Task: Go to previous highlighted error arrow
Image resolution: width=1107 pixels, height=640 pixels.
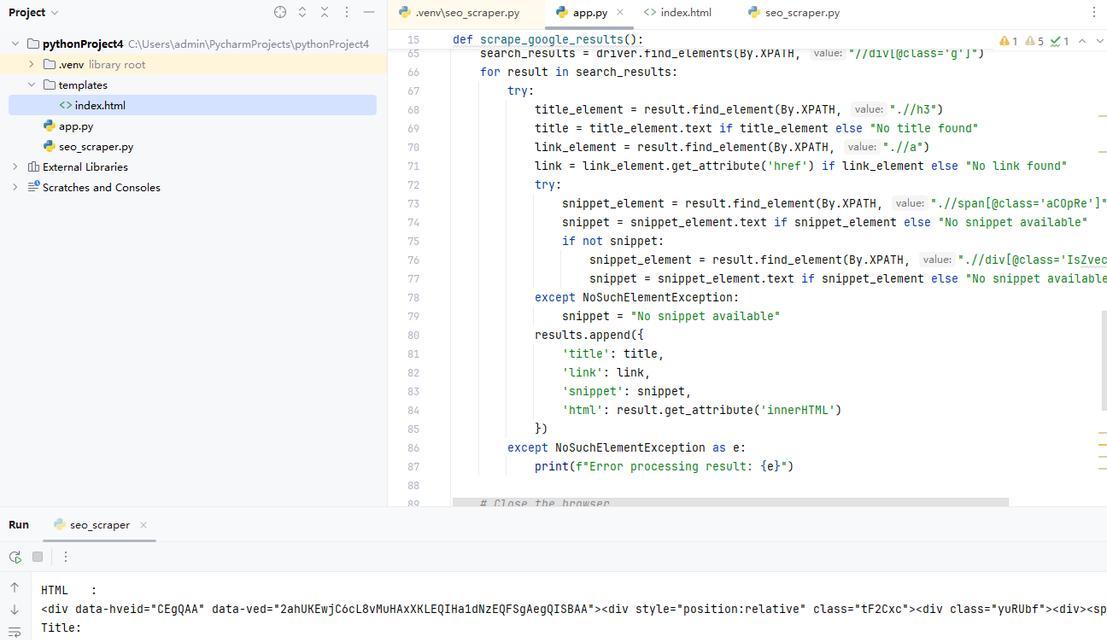Action: (x=1082, y=41)
